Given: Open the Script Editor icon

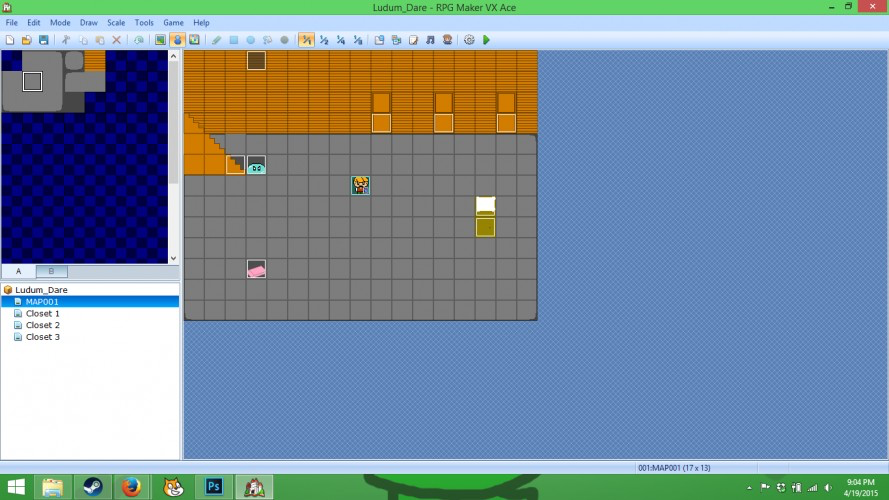Looking at the screenshot, I should (413, 40).
